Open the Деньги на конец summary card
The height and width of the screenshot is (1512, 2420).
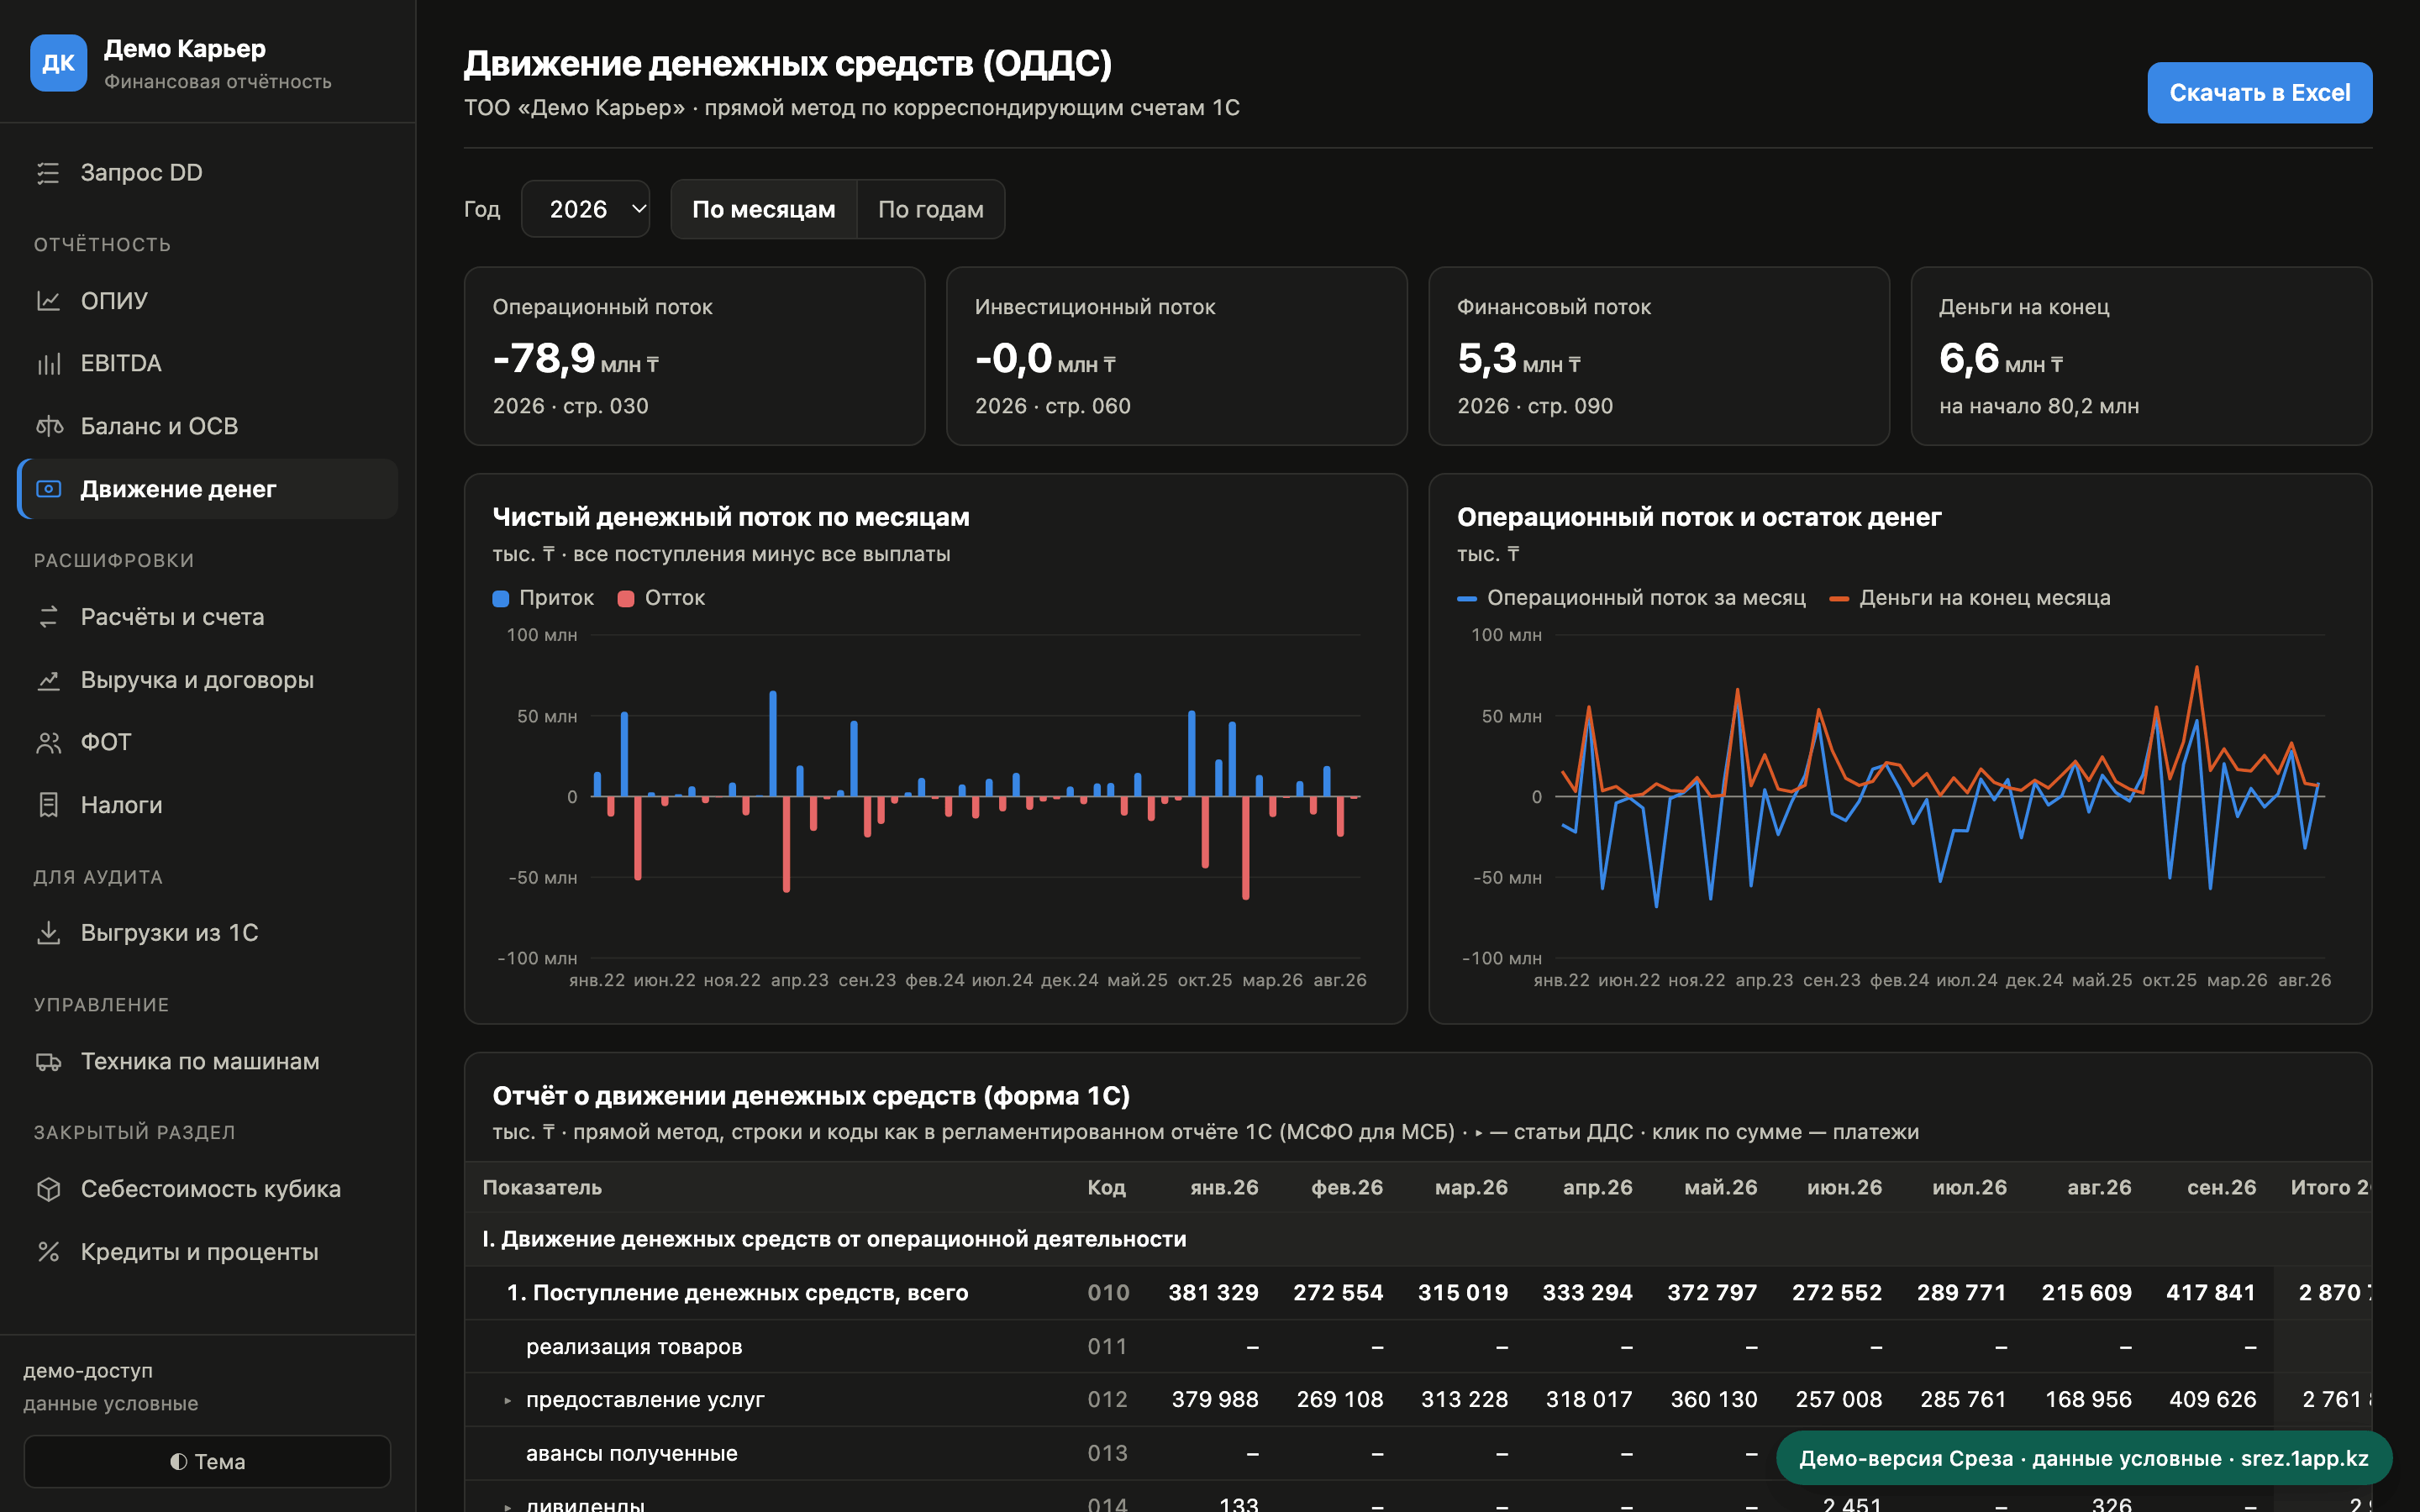click(x=2141, y=356)
